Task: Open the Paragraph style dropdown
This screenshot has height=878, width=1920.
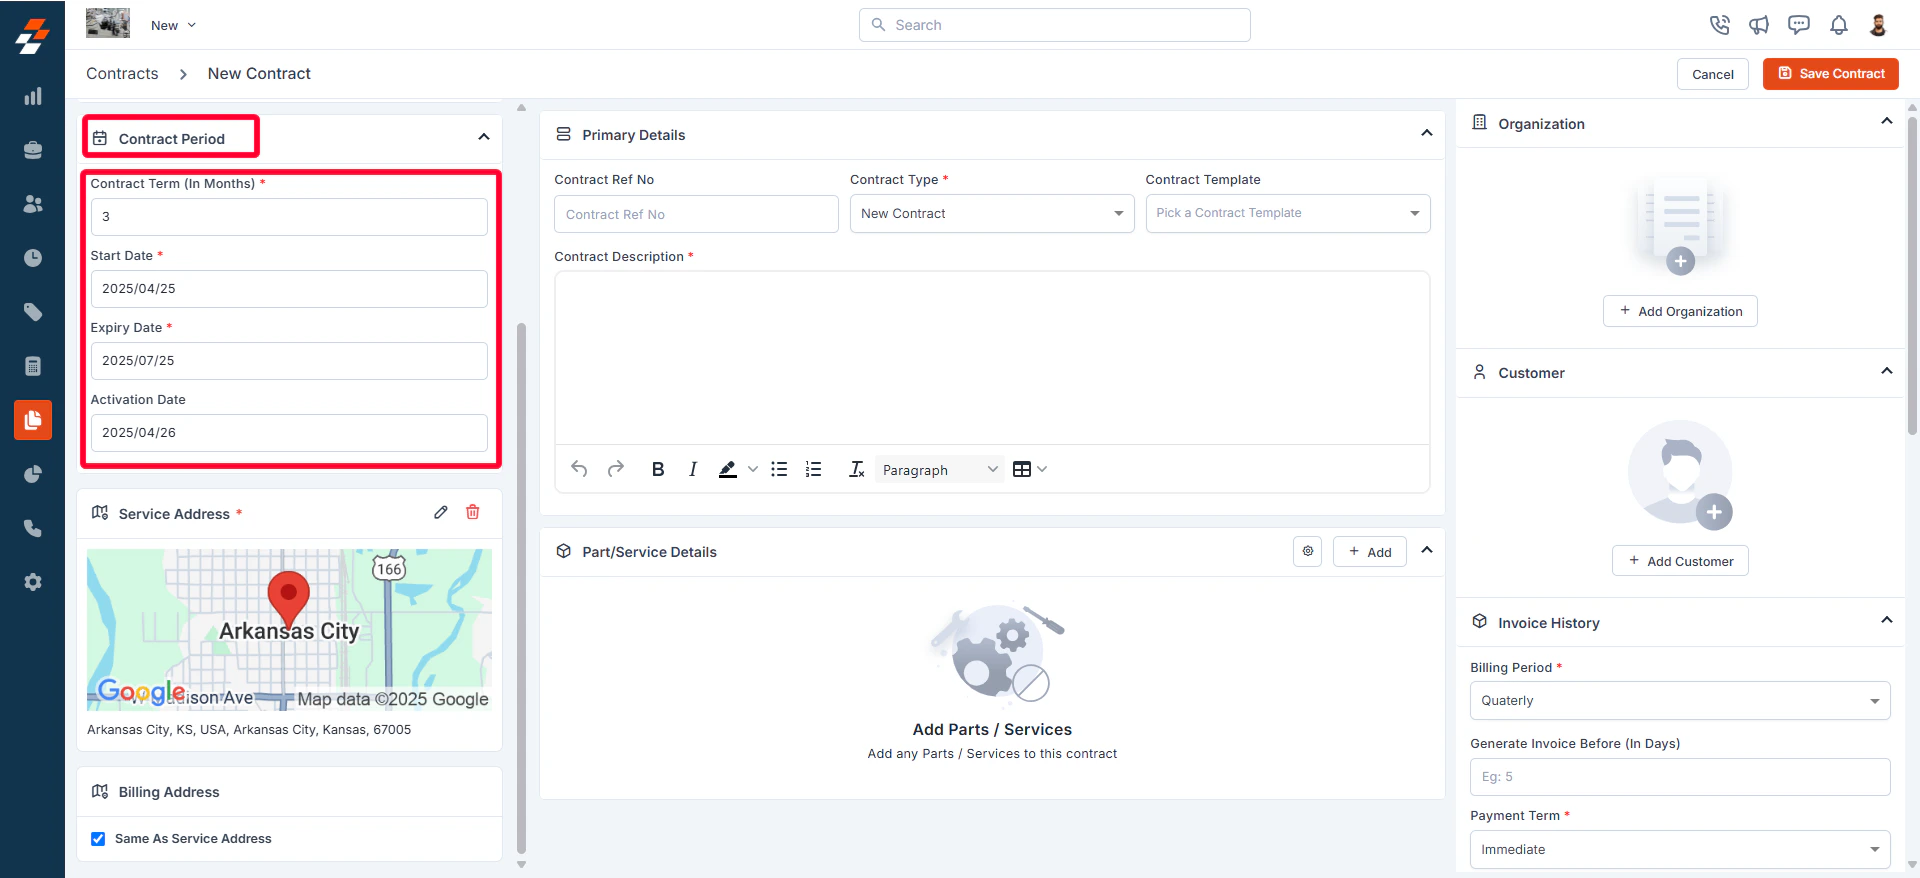Action: 940,470
